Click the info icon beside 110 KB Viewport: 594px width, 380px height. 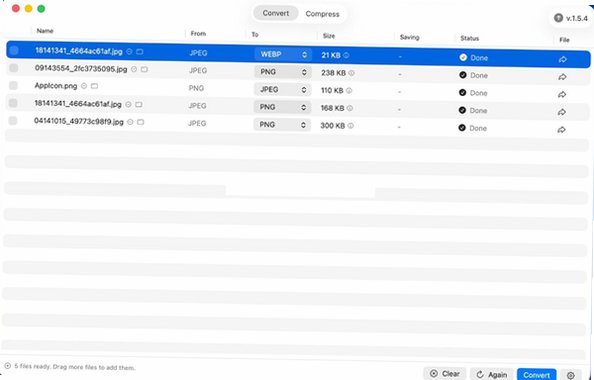click(349, 91)
